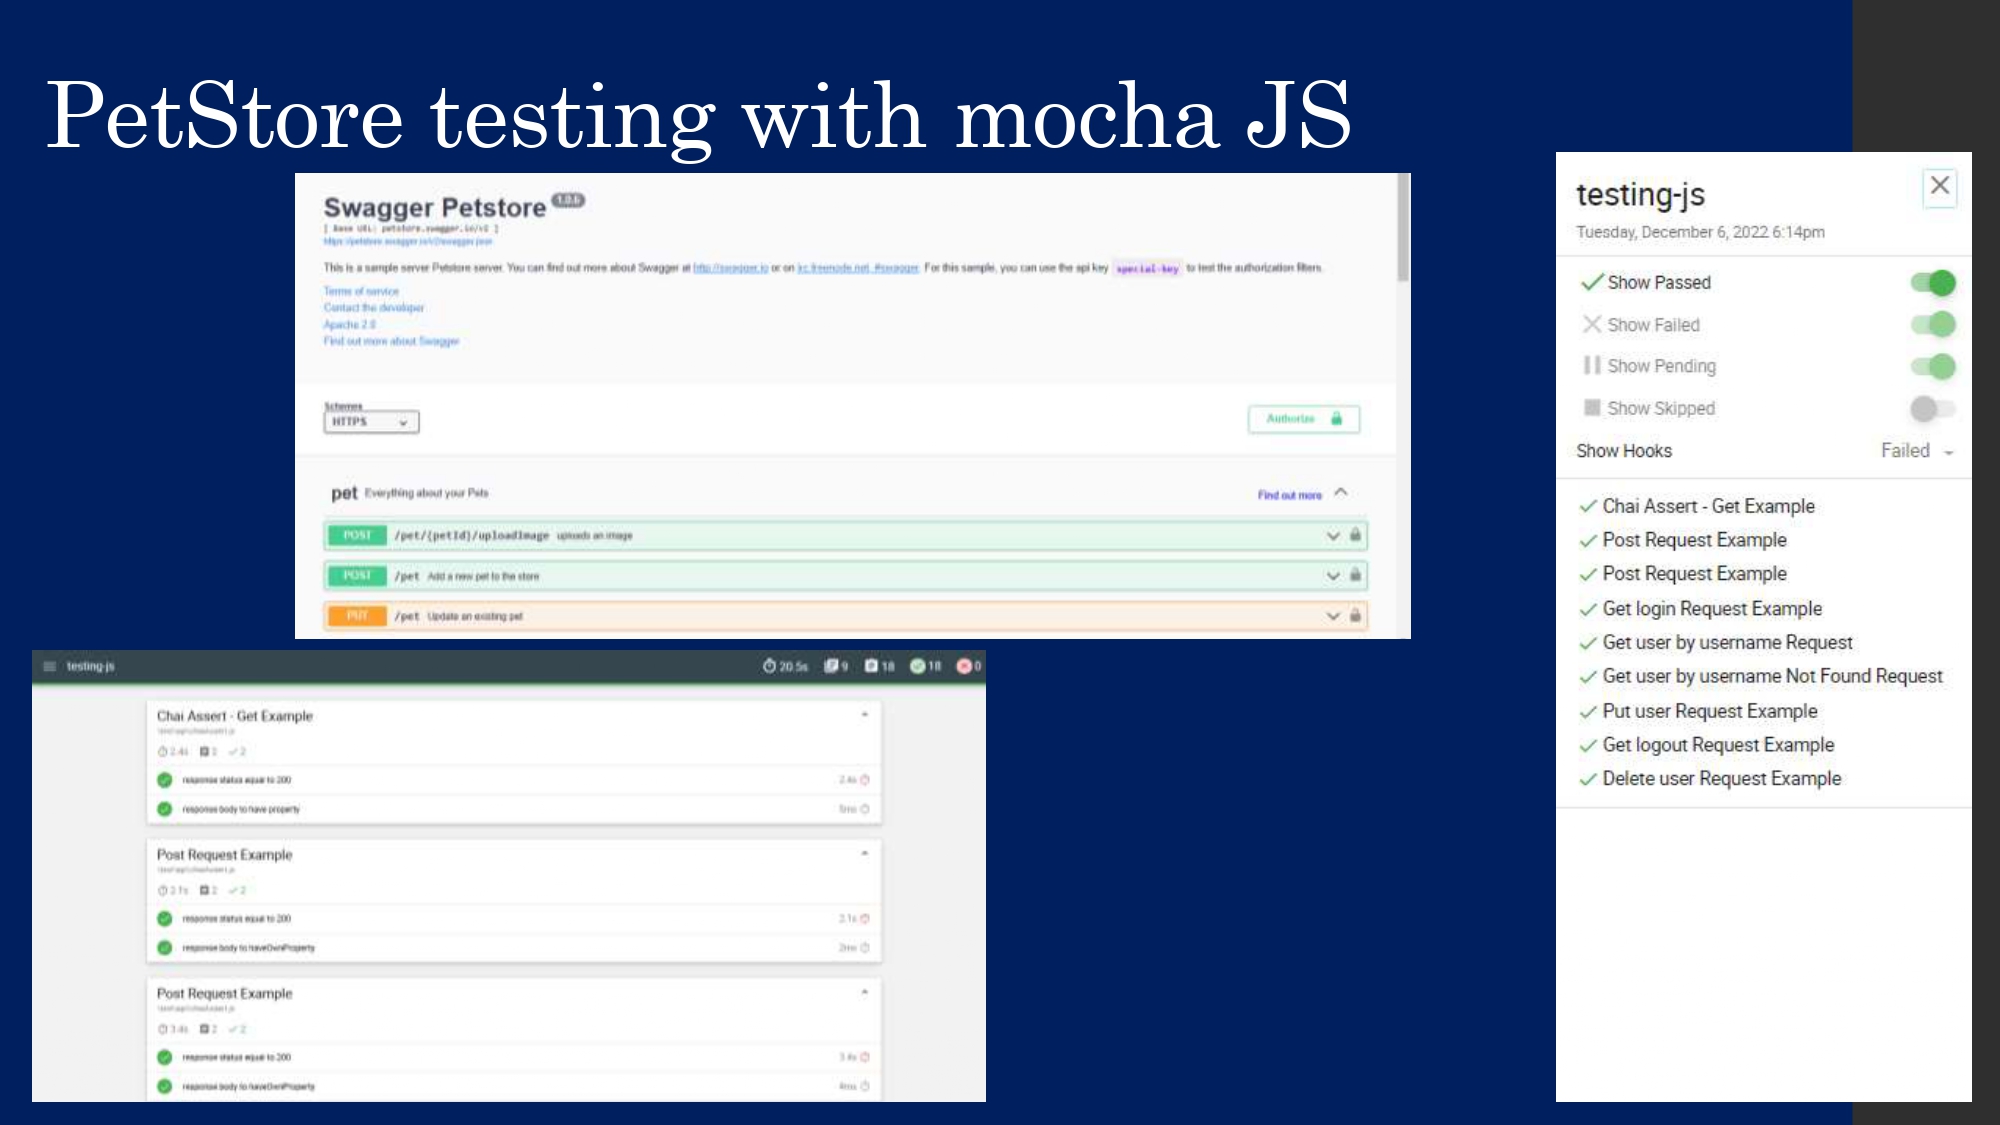The image size is (2000, 1125).
Task: Open the Show Hooks 'Failed' dropdown
Action: [x=1917, y=451]
